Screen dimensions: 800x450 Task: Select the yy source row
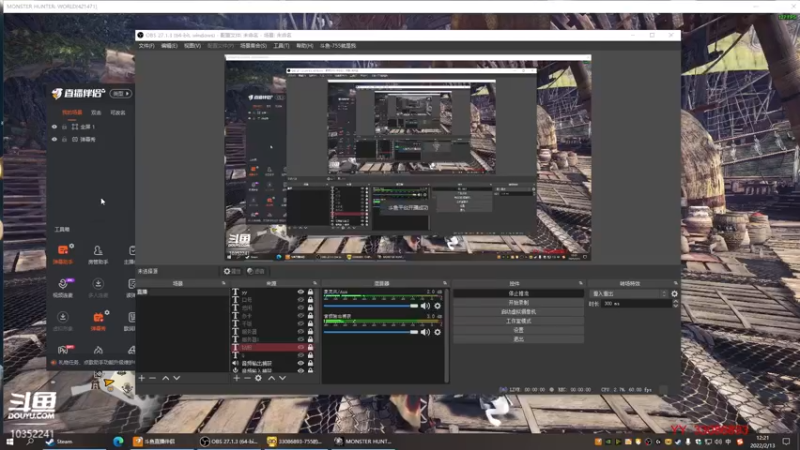(274, 292)
